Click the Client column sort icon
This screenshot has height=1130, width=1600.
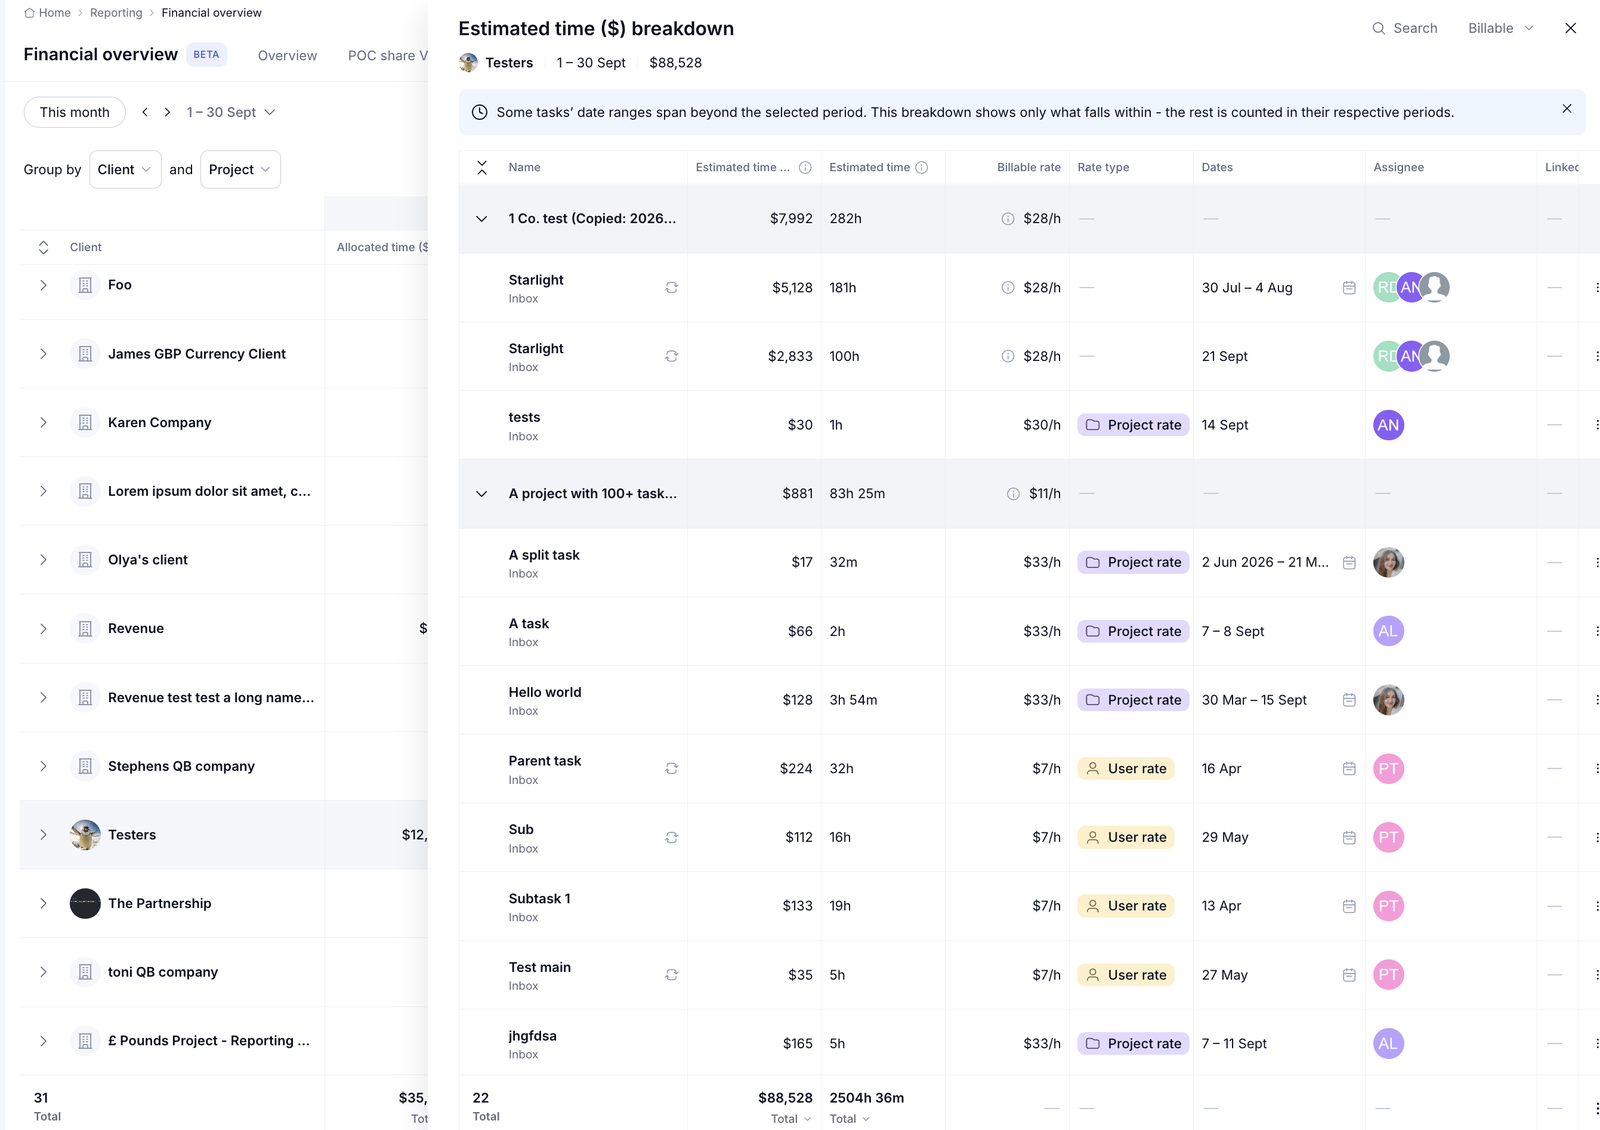[43, 247]
